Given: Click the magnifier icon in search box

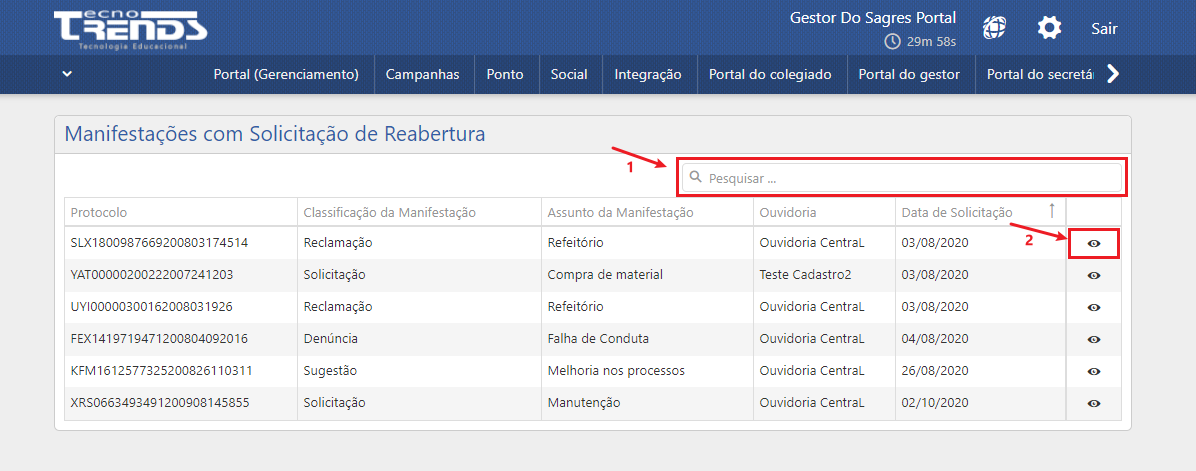Looking at the screenshot, I should pos(696,177).
